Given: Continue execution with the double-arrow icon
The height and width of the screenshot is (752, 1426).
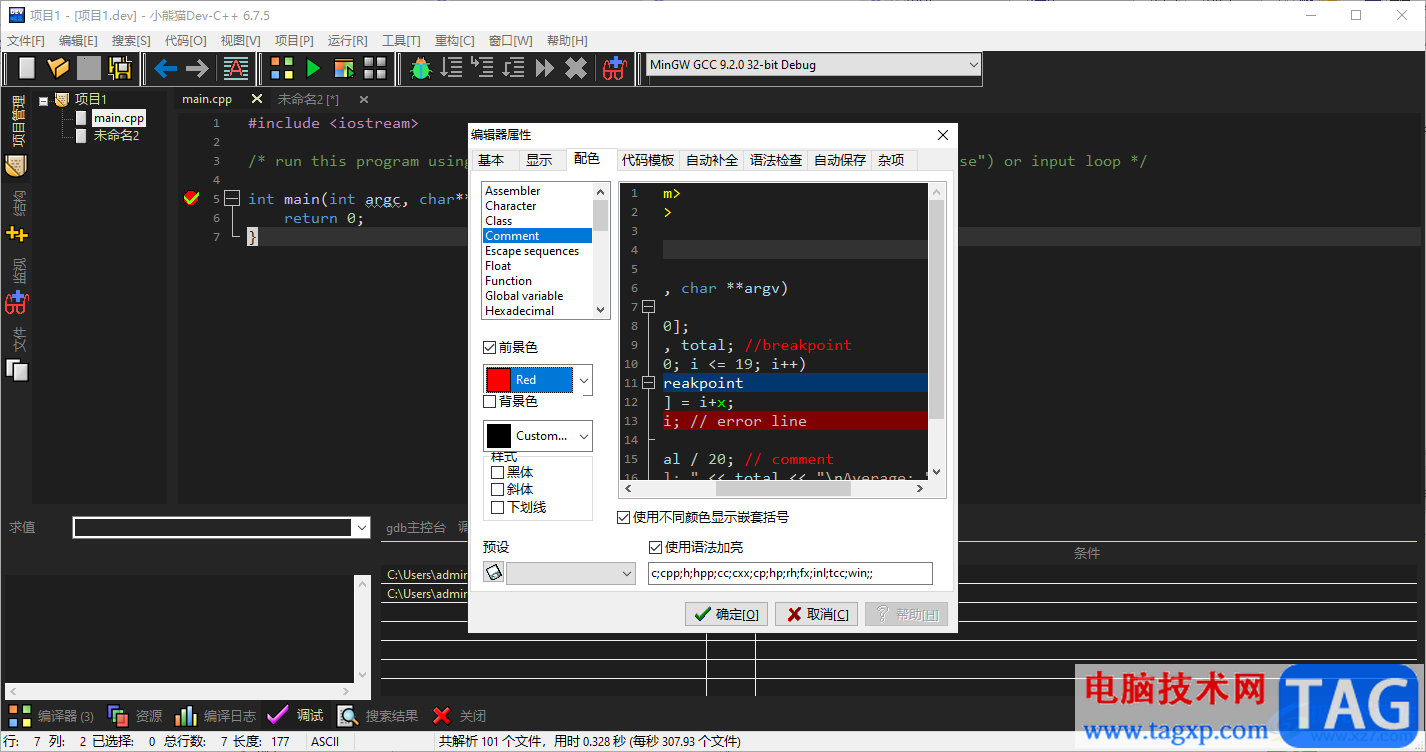Looking at the screenshot, I should tap(545, 68).
